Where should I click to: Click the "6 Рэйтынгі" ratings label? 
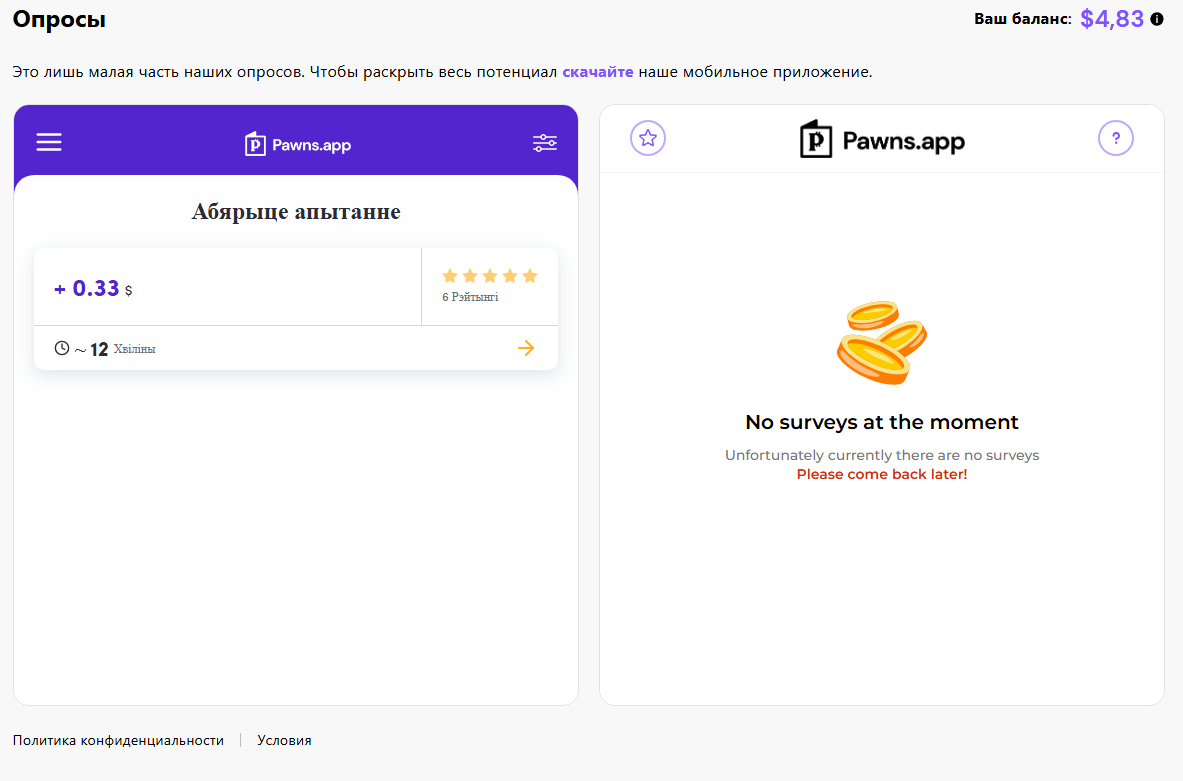[x=470, y=297]
